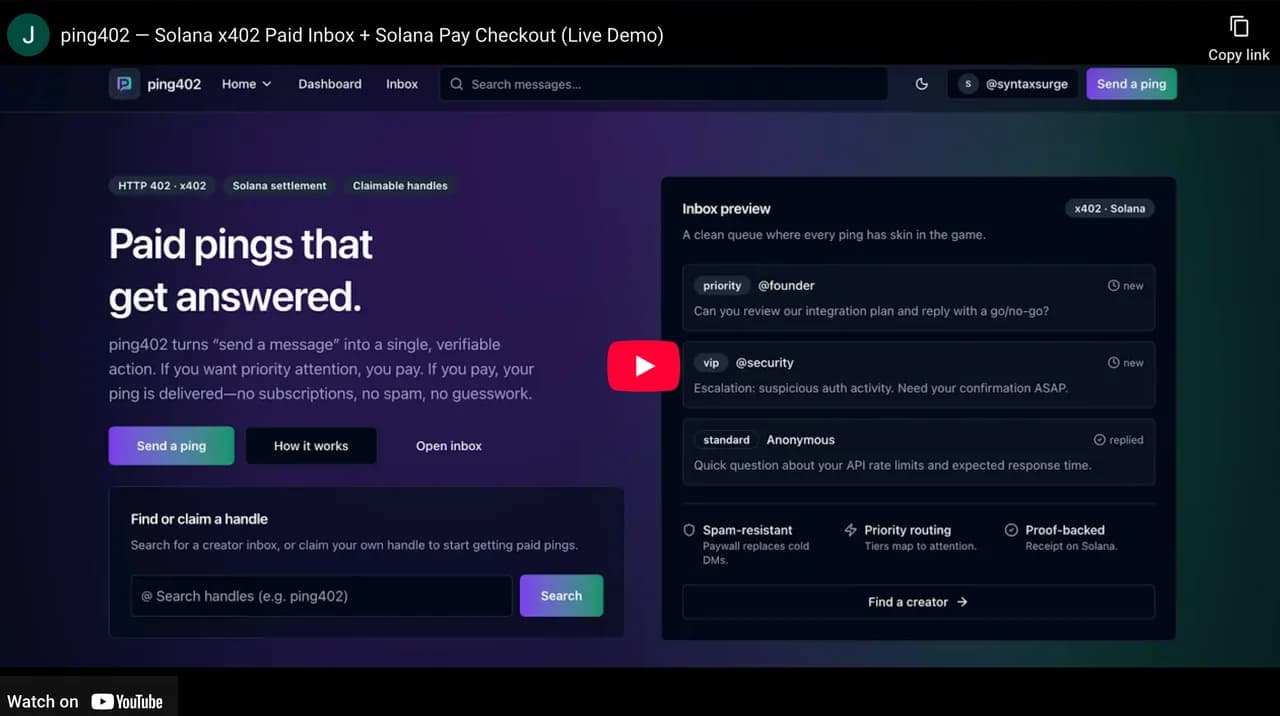The image size is (1280, 716).
Task: Click the Spam-resistant shield icon
Action: click(689, 530)
